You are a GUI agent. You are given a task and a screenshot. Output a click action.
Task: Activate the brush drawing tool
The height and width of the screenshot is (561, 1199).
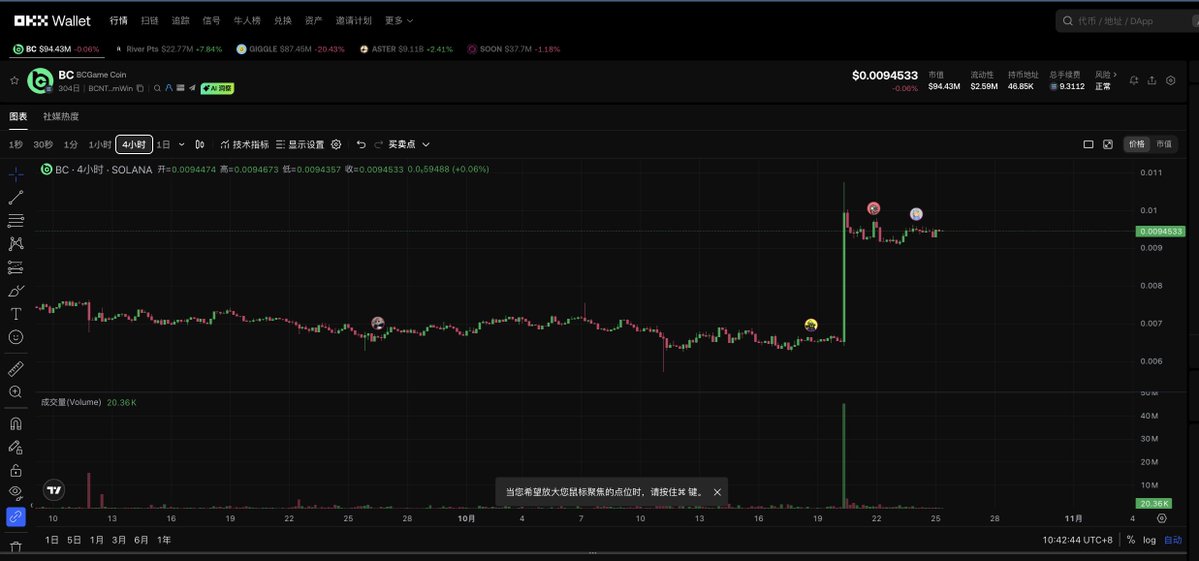tap(15, 291)
